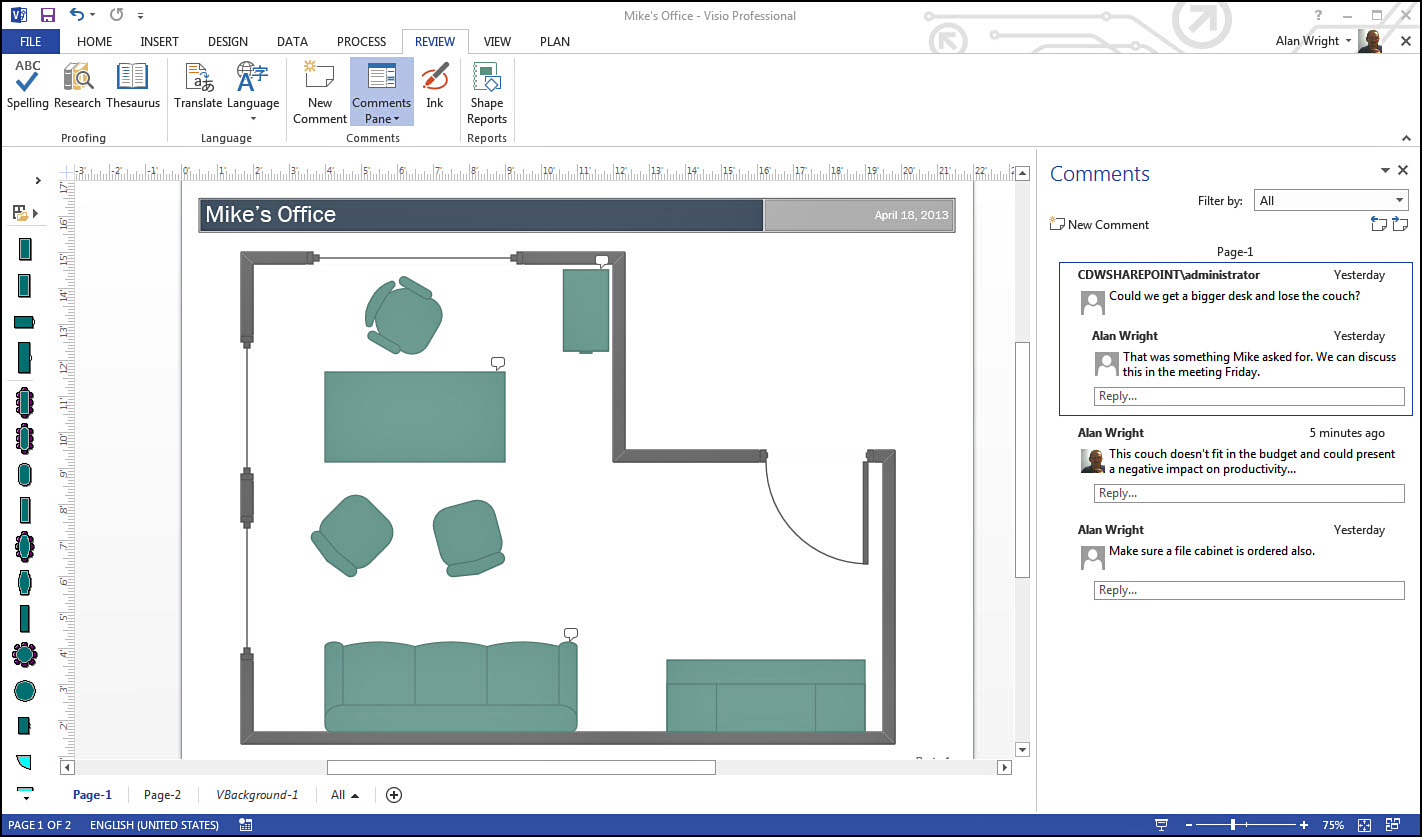The height and width of the screenshot is (837, 1422).
Task: Click the PAGE 1 OF 2 status indicator
Action: 40,825
